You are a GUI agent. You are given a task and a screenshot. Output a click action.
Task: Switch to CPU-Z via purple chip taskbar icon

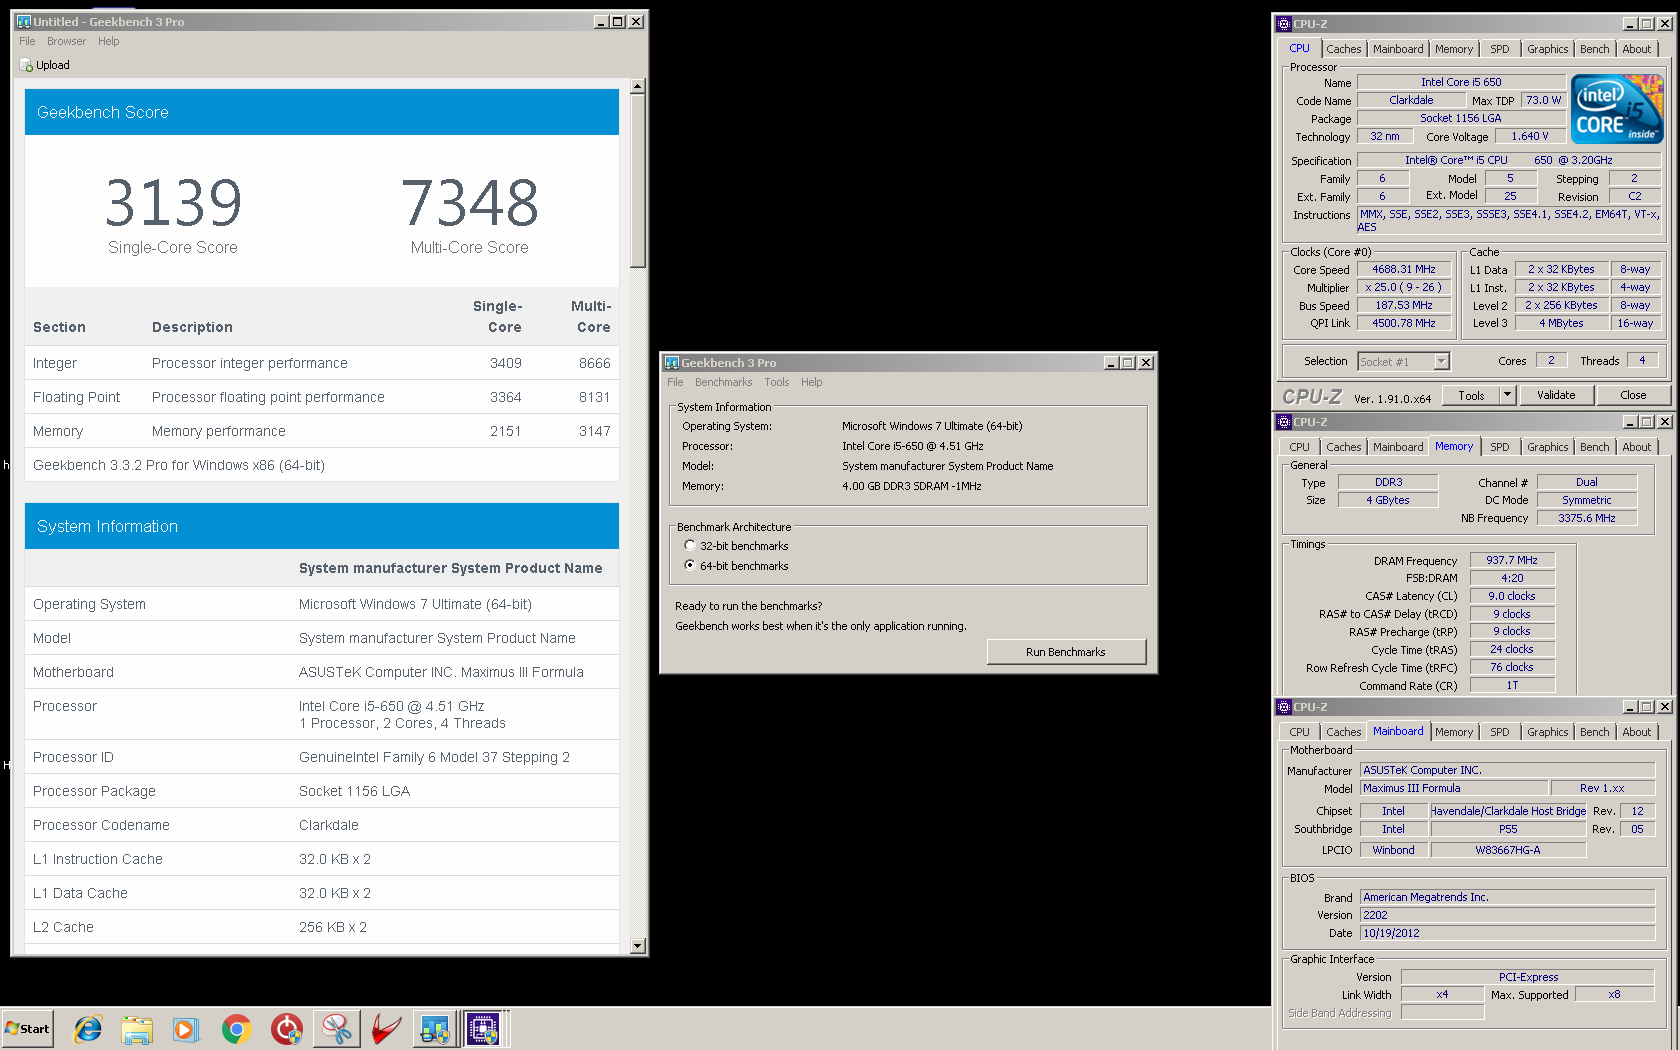[484, 1028]
